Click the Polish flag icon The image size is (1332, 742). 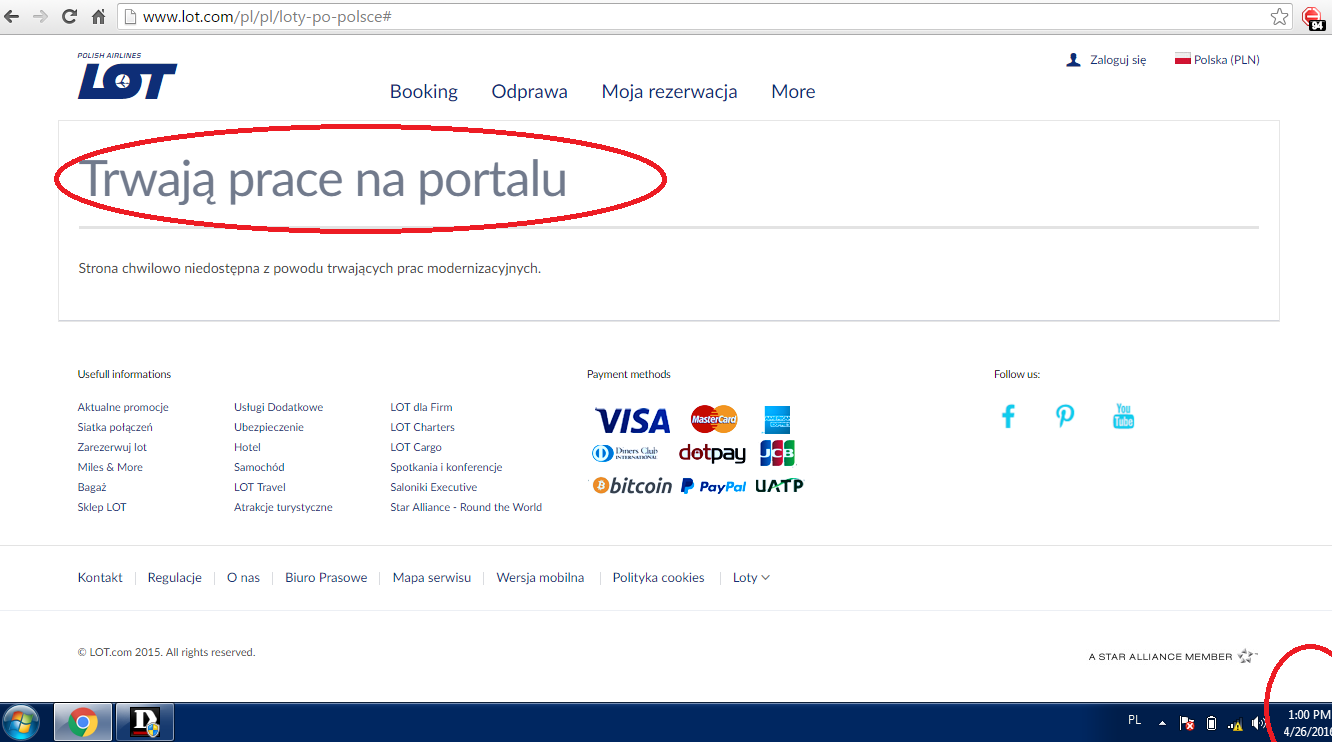coord(1183,60)
